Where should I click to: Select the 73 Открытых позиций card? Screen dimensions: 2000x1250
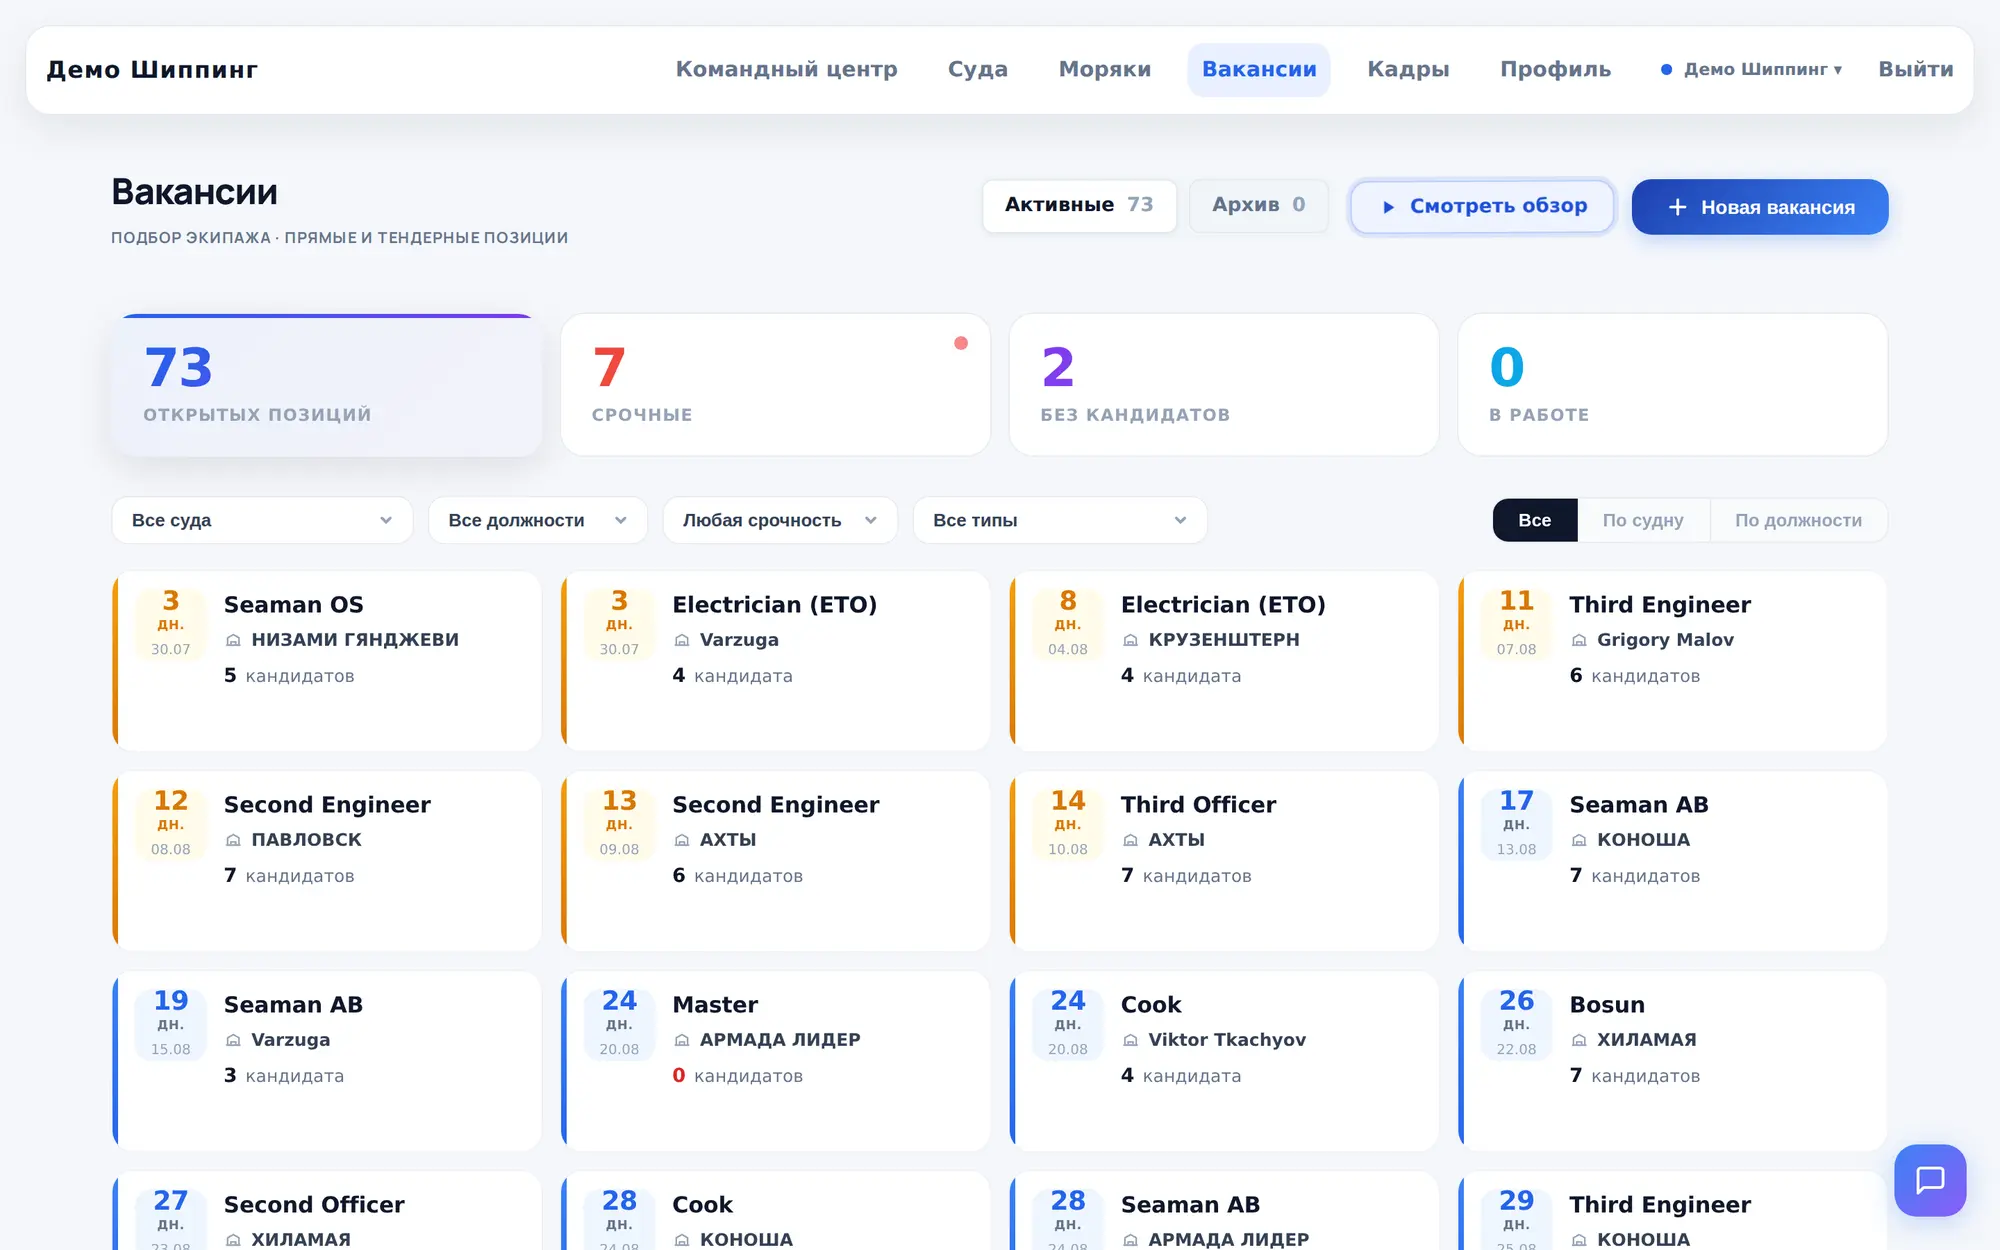pos(327,385)
